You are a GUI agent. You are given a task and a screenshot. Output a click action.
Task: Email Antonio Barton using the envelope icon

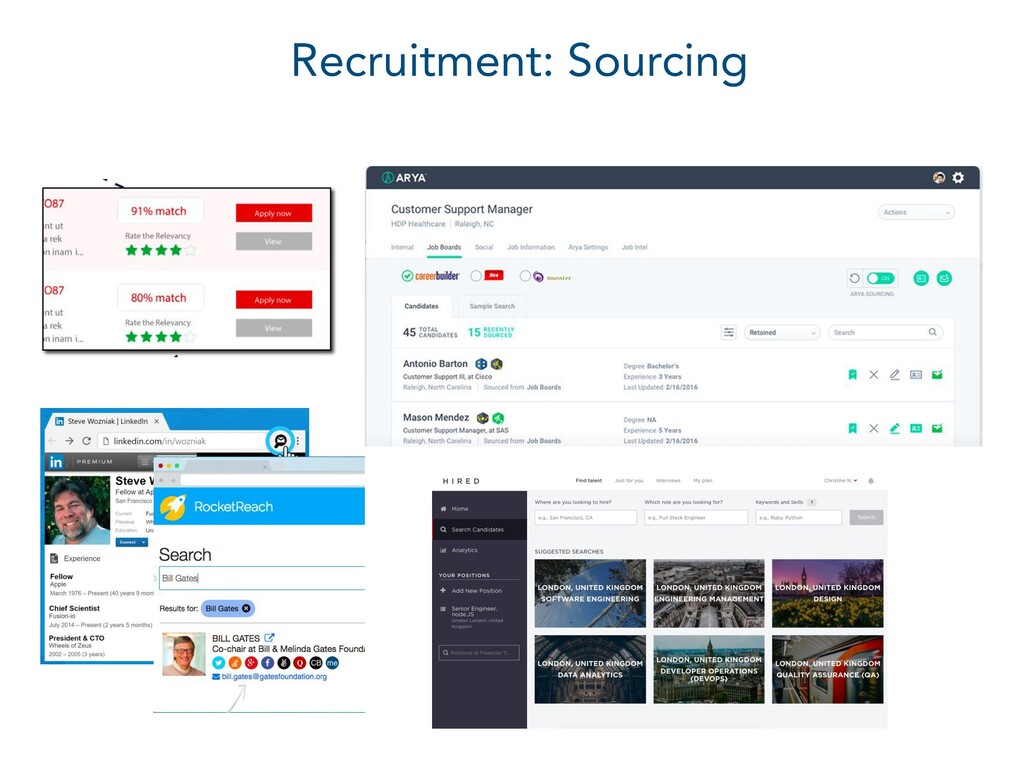point(937,375)
